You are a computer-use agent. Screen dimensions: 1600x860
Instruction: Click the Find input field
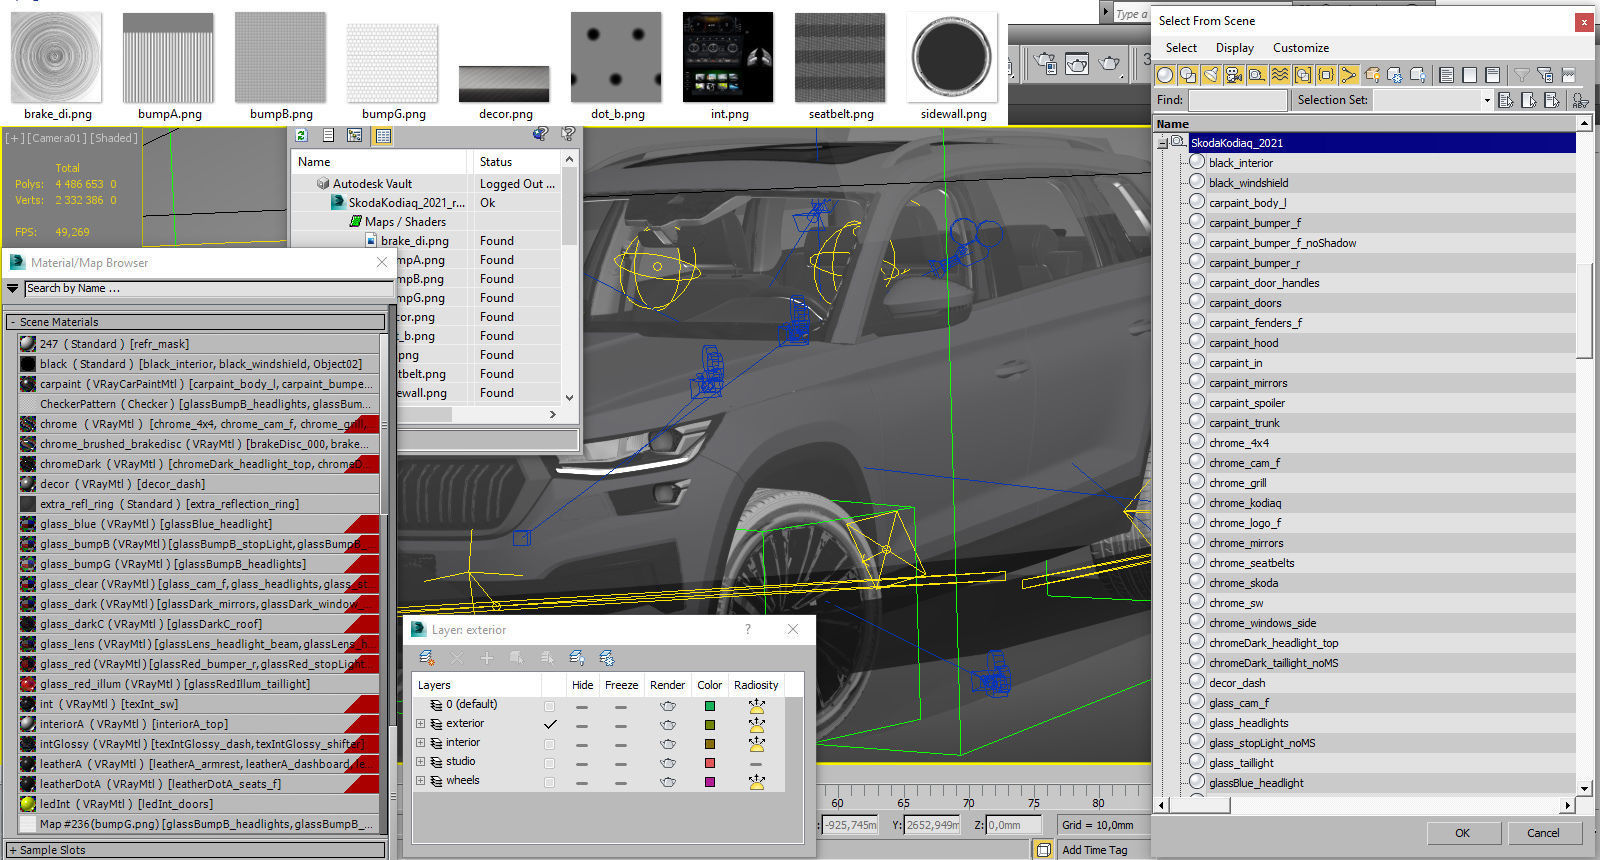[x=1237, y=100]
